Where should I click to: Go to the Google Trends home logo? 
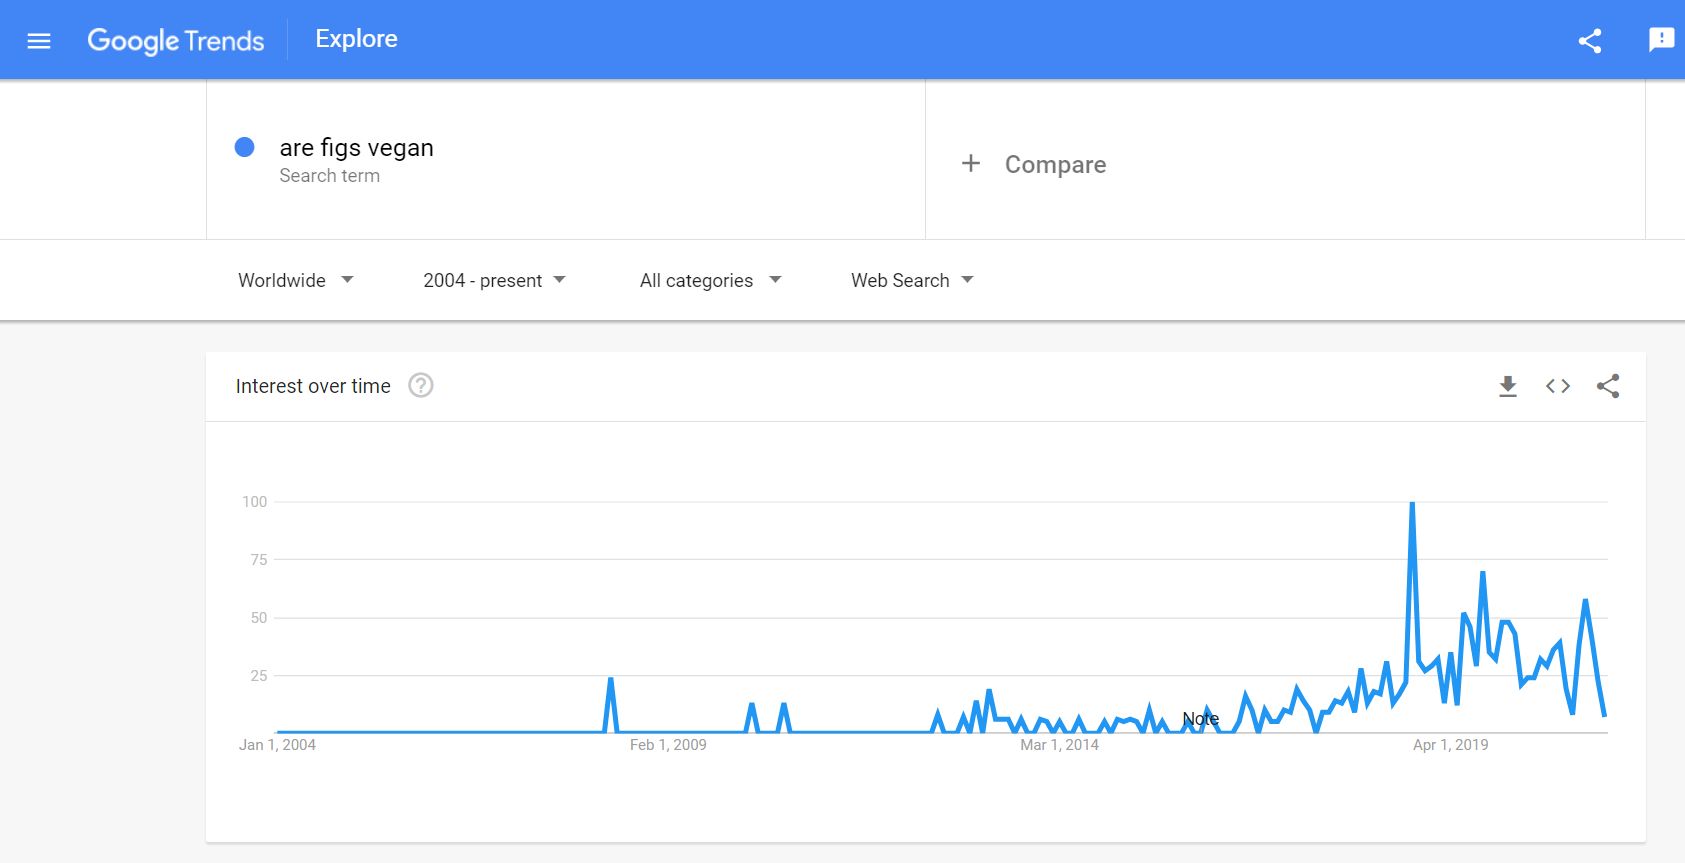click(176, 41)
